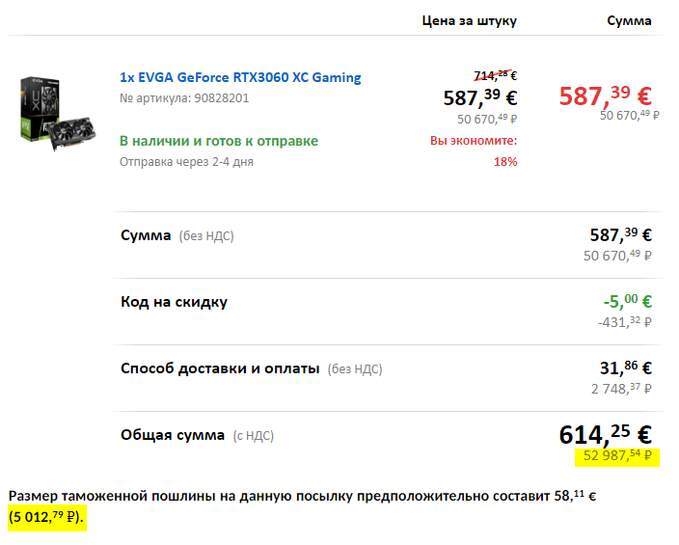Click the "Сумма" column header at top
Screen dimensions: 679x545
pos(629,20)
